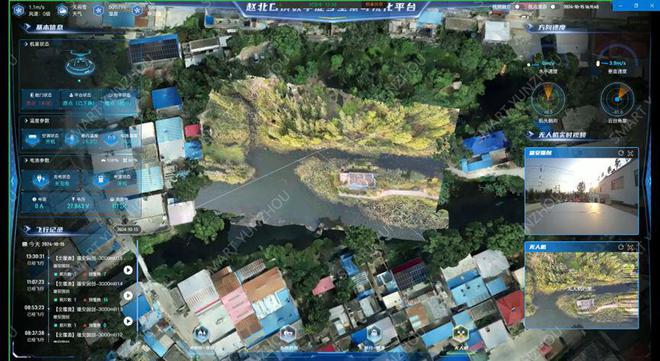This screenshot has width=660, height=361.
Task: Click the small island building on map
Action: click(x=358, y=181)
